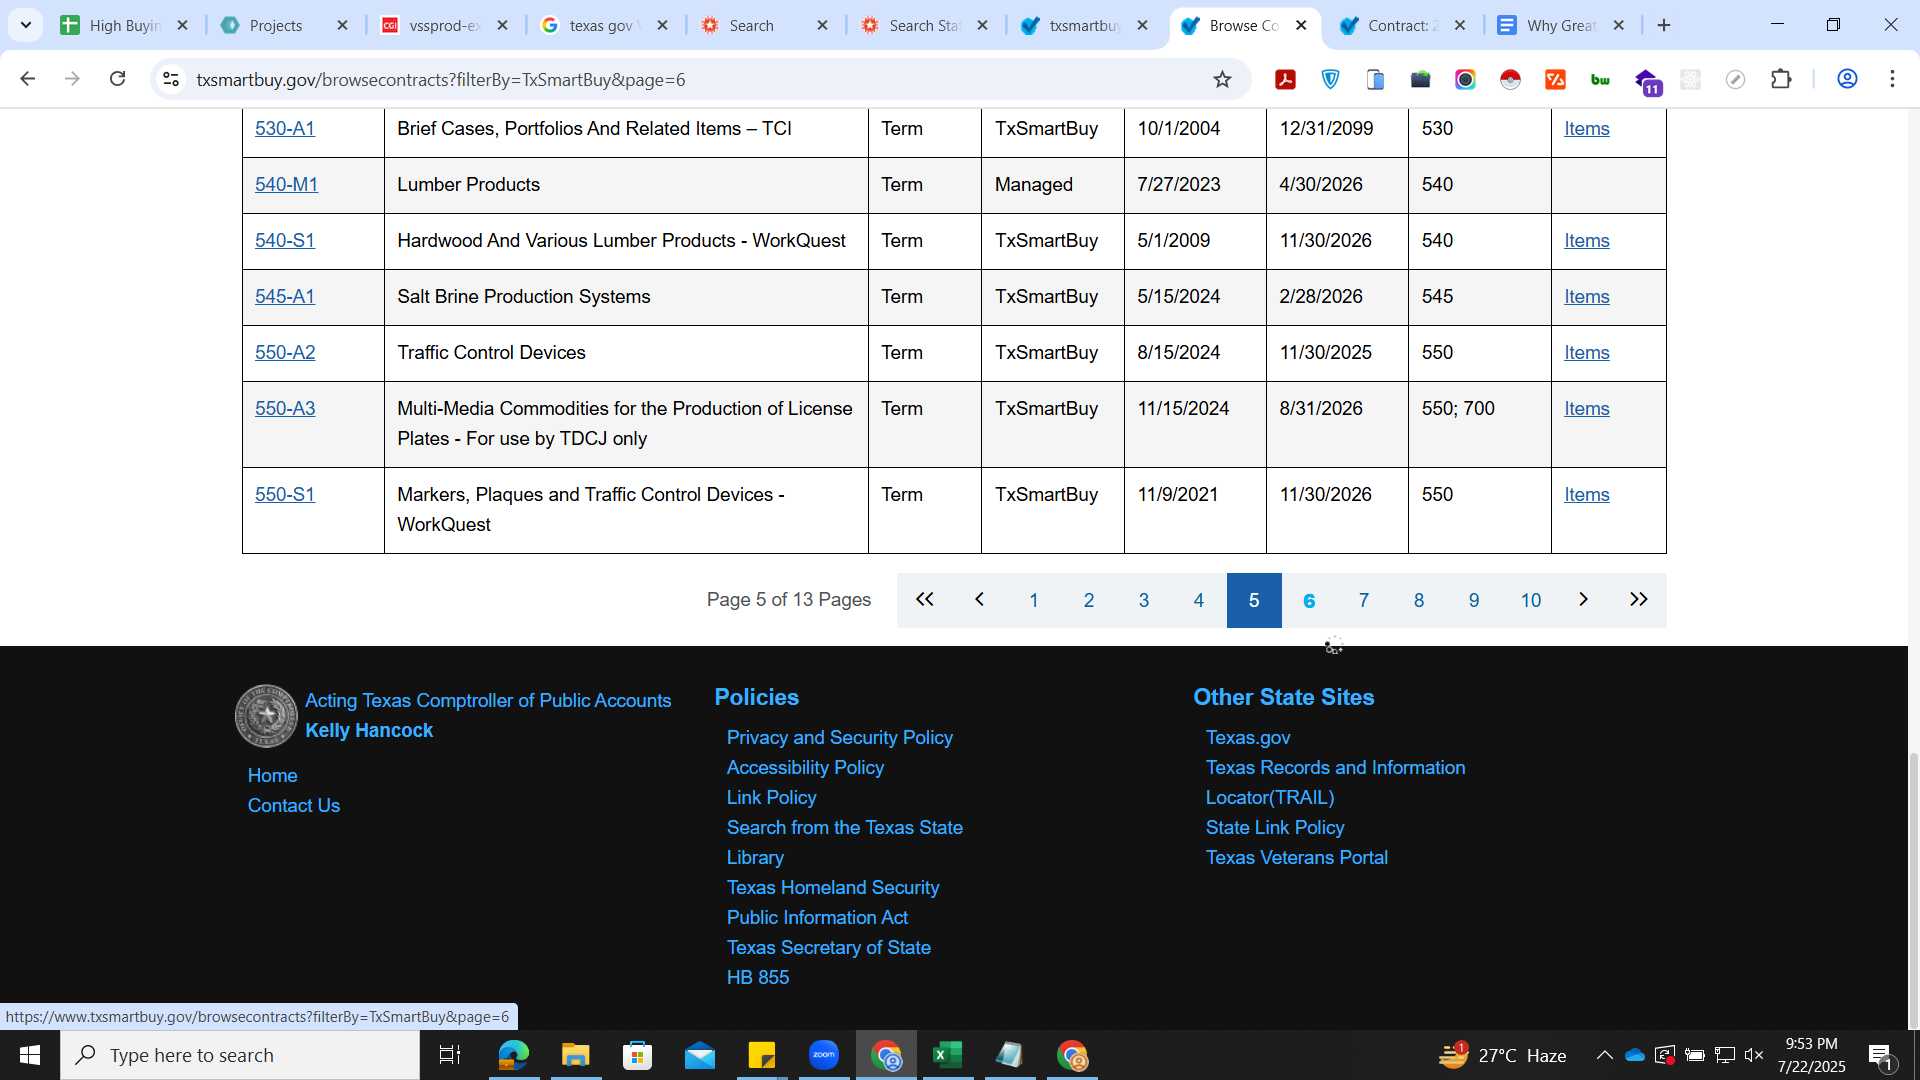Screen dimensions: 1920x1080
Task: Close the Browse Contracts tab
Action: (1301, 25)
